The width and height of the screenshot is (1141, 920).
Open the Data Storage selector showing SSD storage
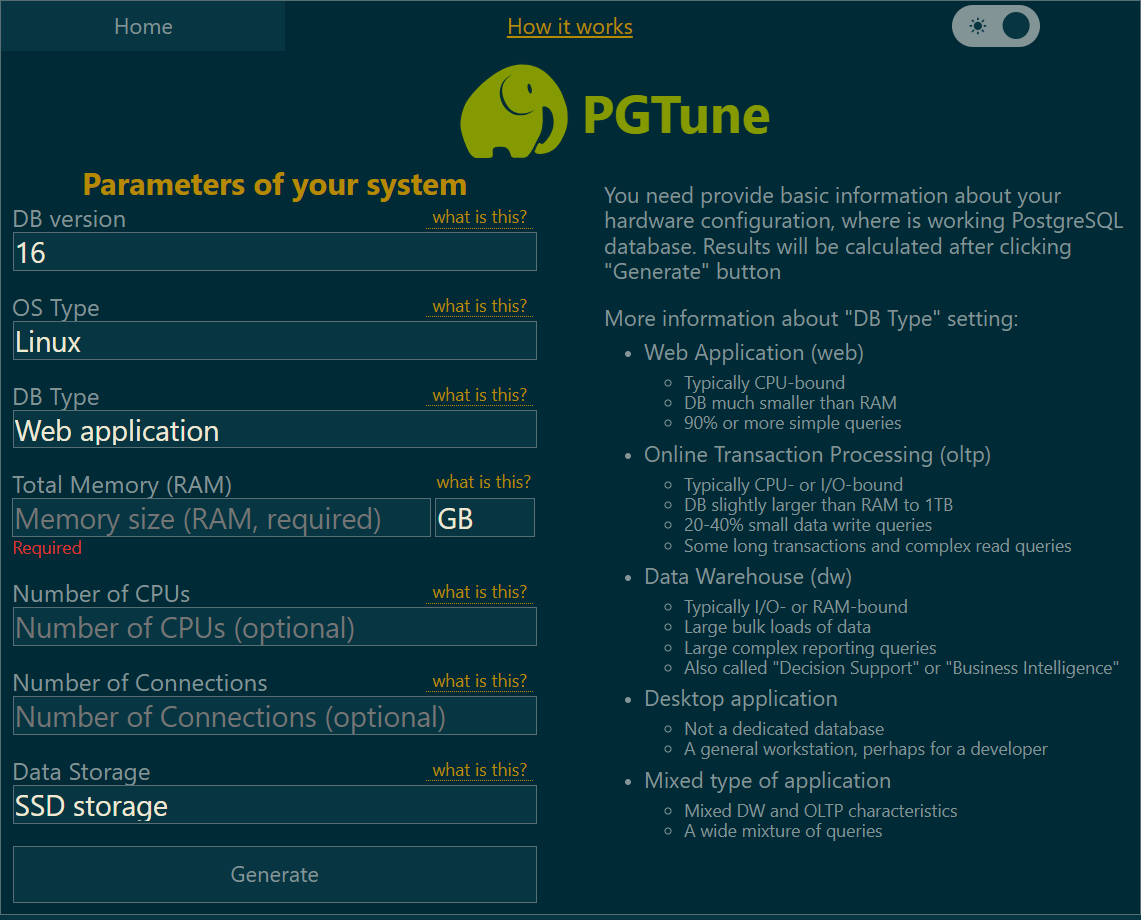click(274, 804)
